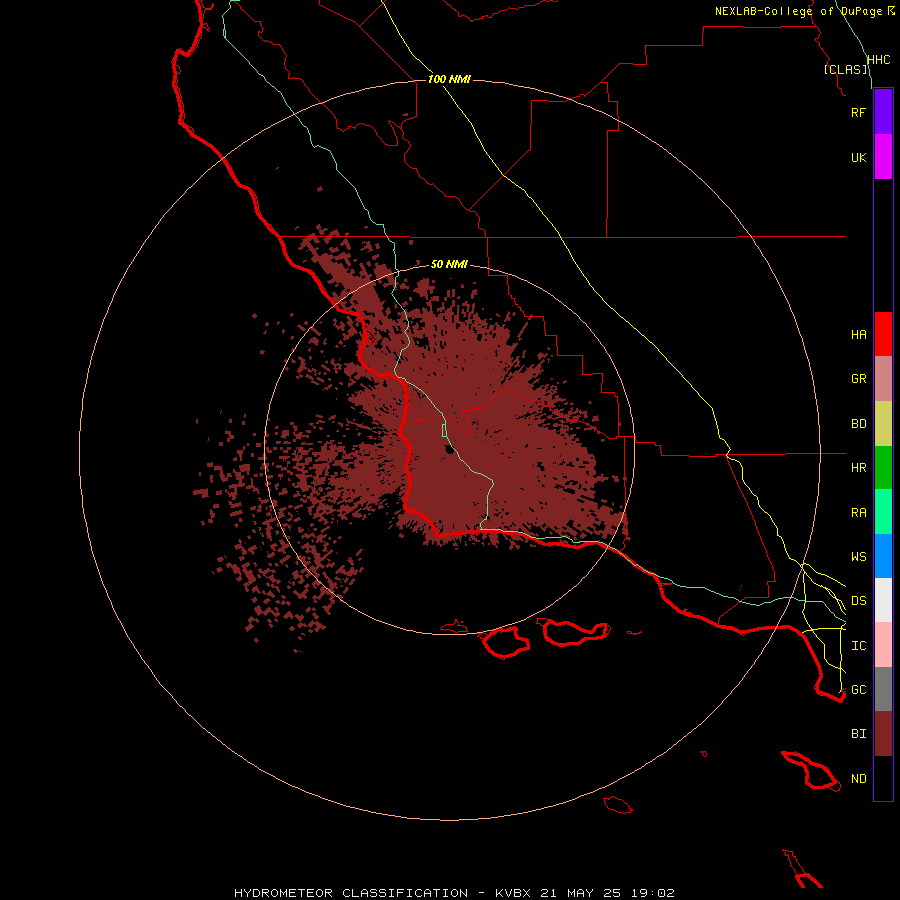Click the WS legend label
This screenshot has width=900, height=900.
[858, 557]
